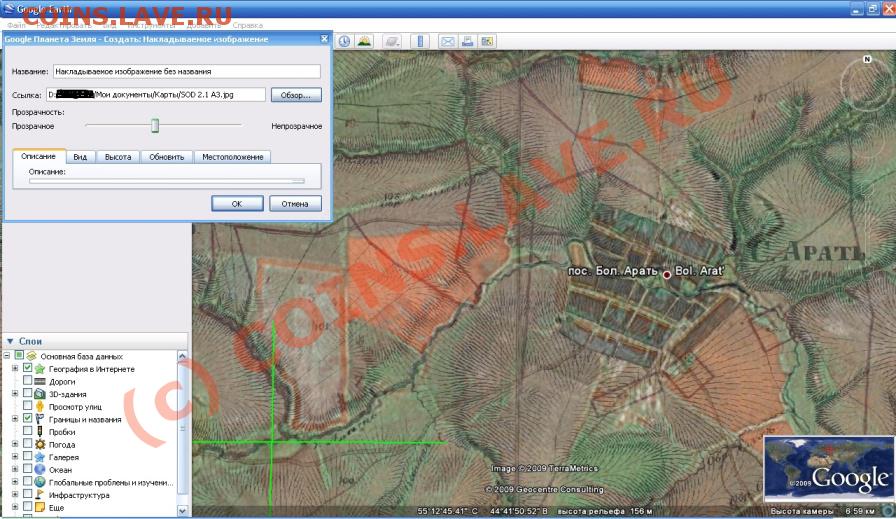This screenshot has width=896, height=519.
Task: Open the Местоположение tab
Action: [233, 157]
